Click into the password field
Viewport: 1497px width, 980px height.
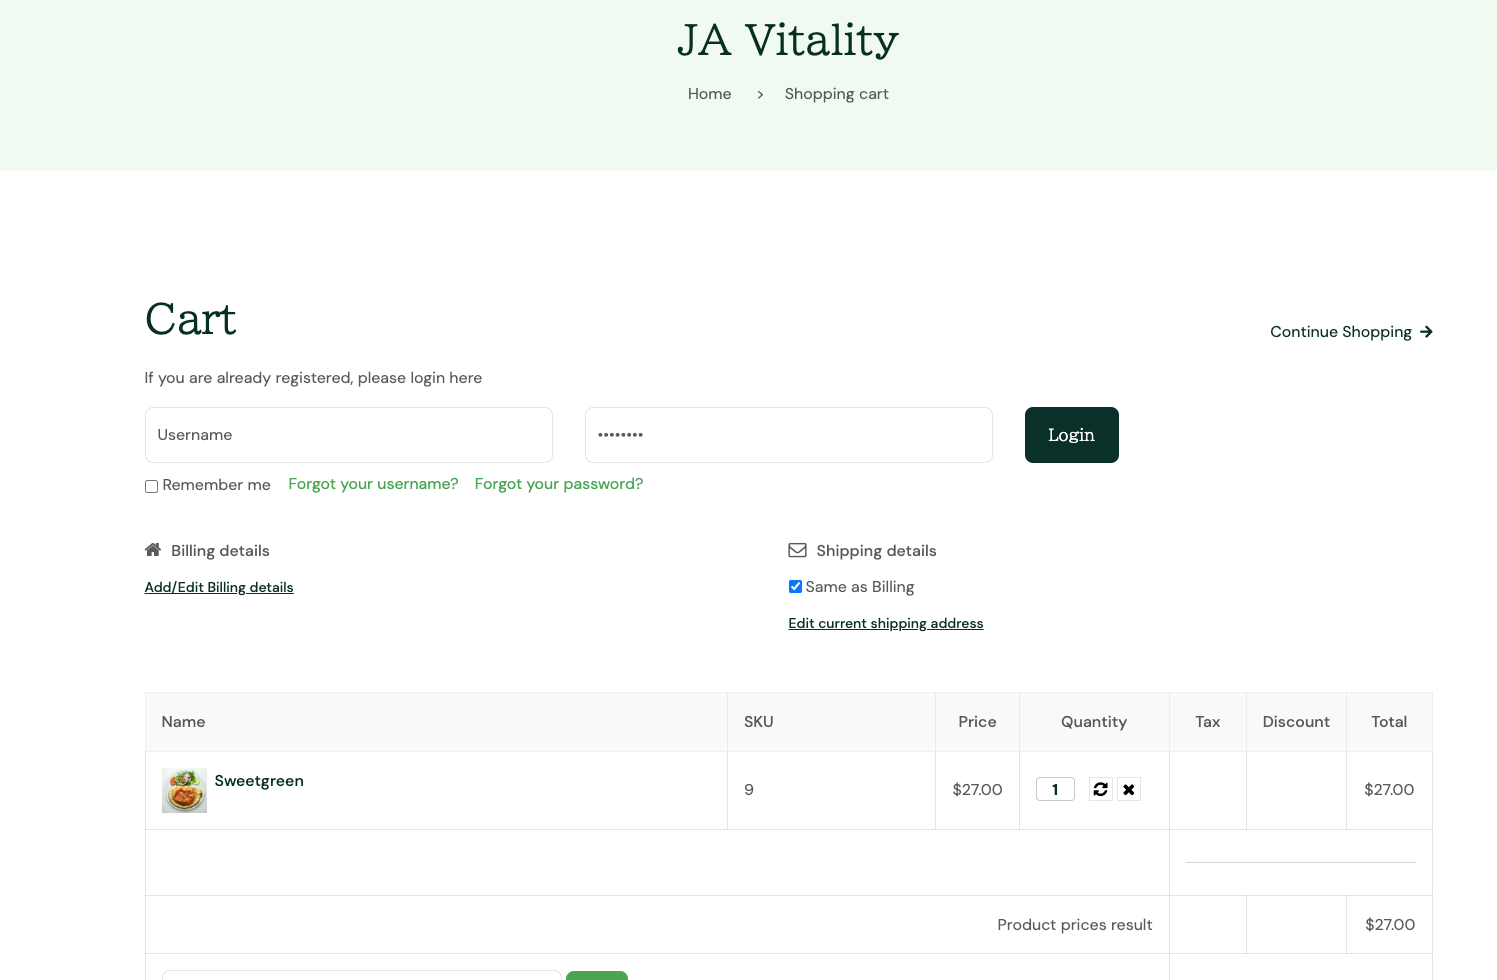pos(788,435)
